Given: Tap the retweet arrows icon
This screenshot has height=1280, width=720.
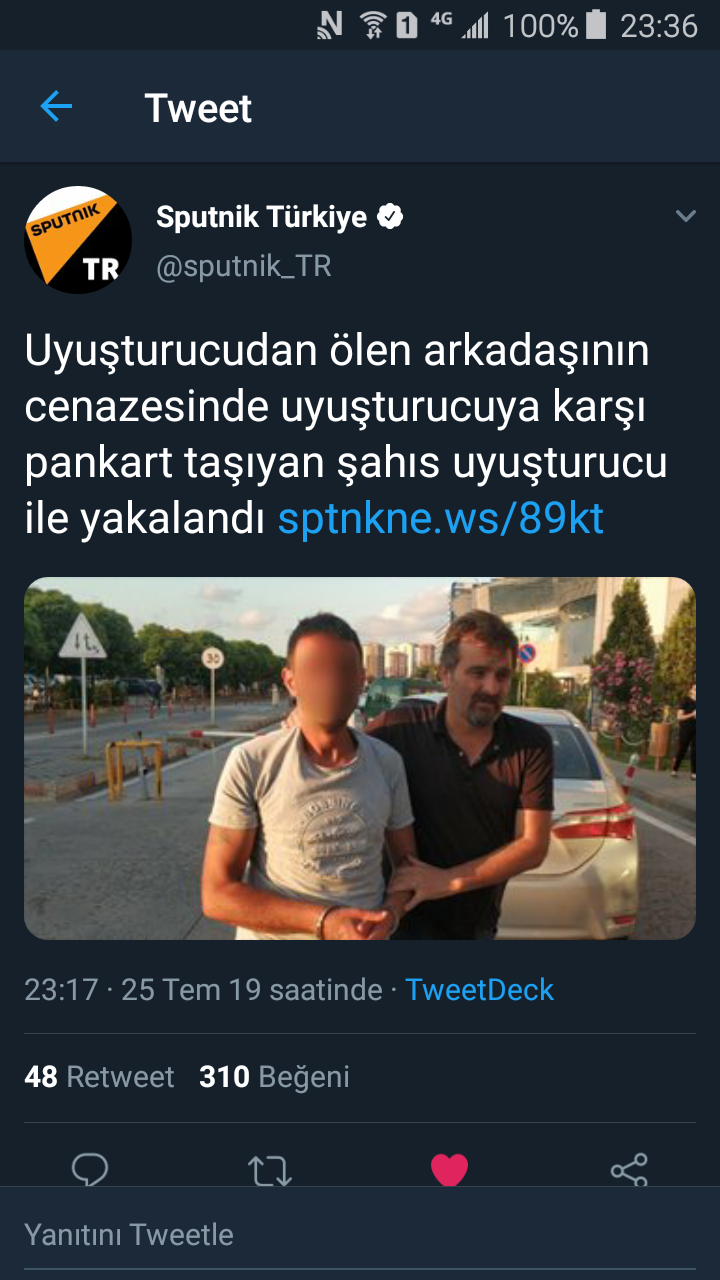Looking at the screenshot, I should point(269,1170).
